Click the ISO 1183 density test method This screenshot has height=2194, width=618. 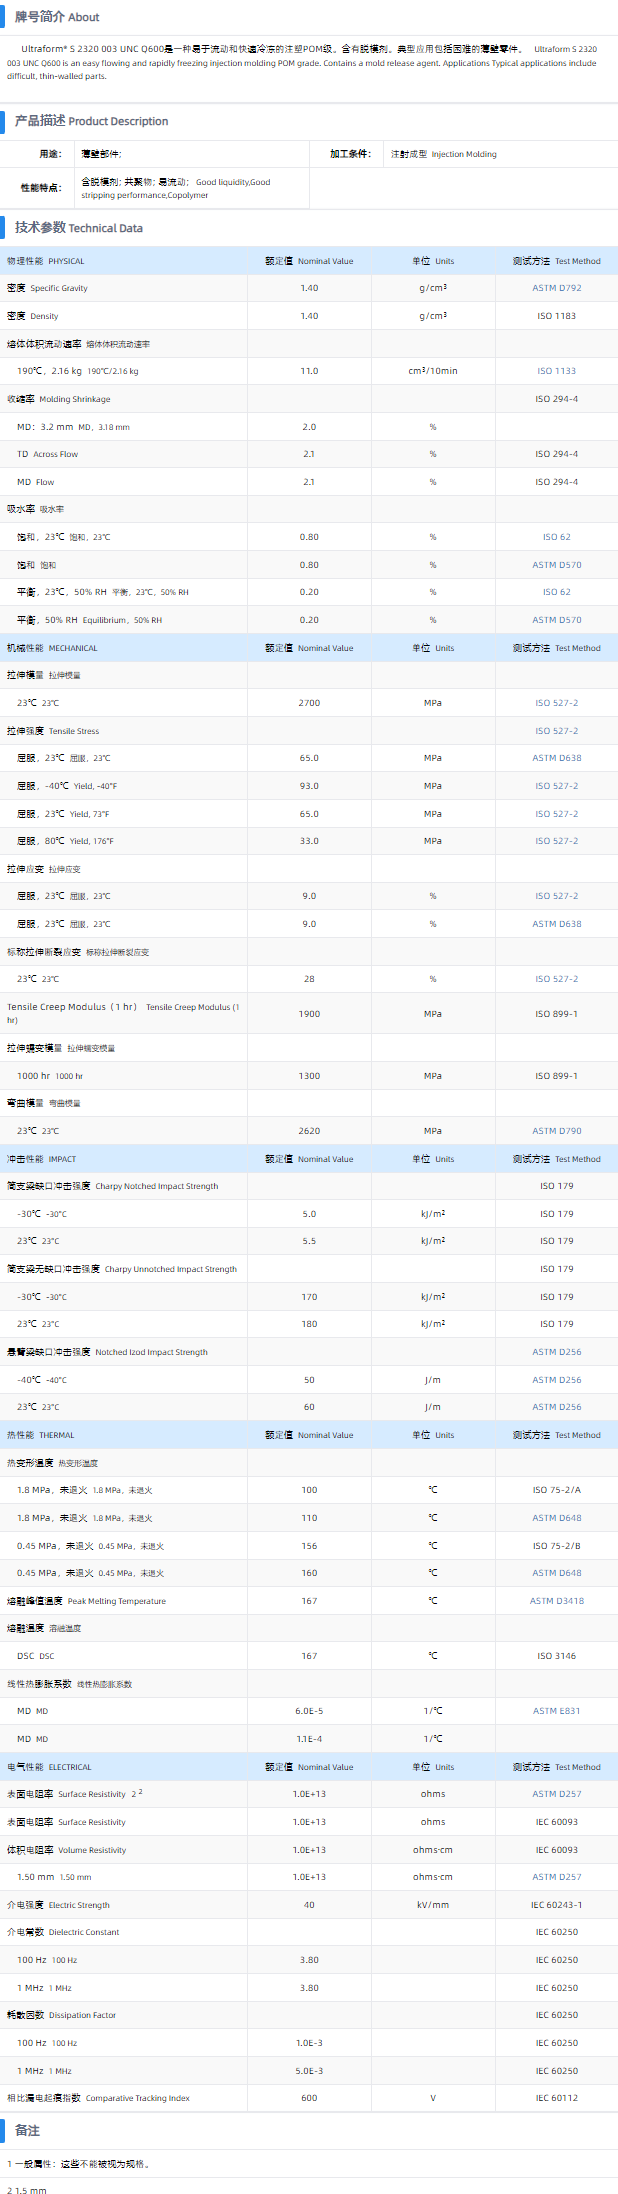[556, 316]
